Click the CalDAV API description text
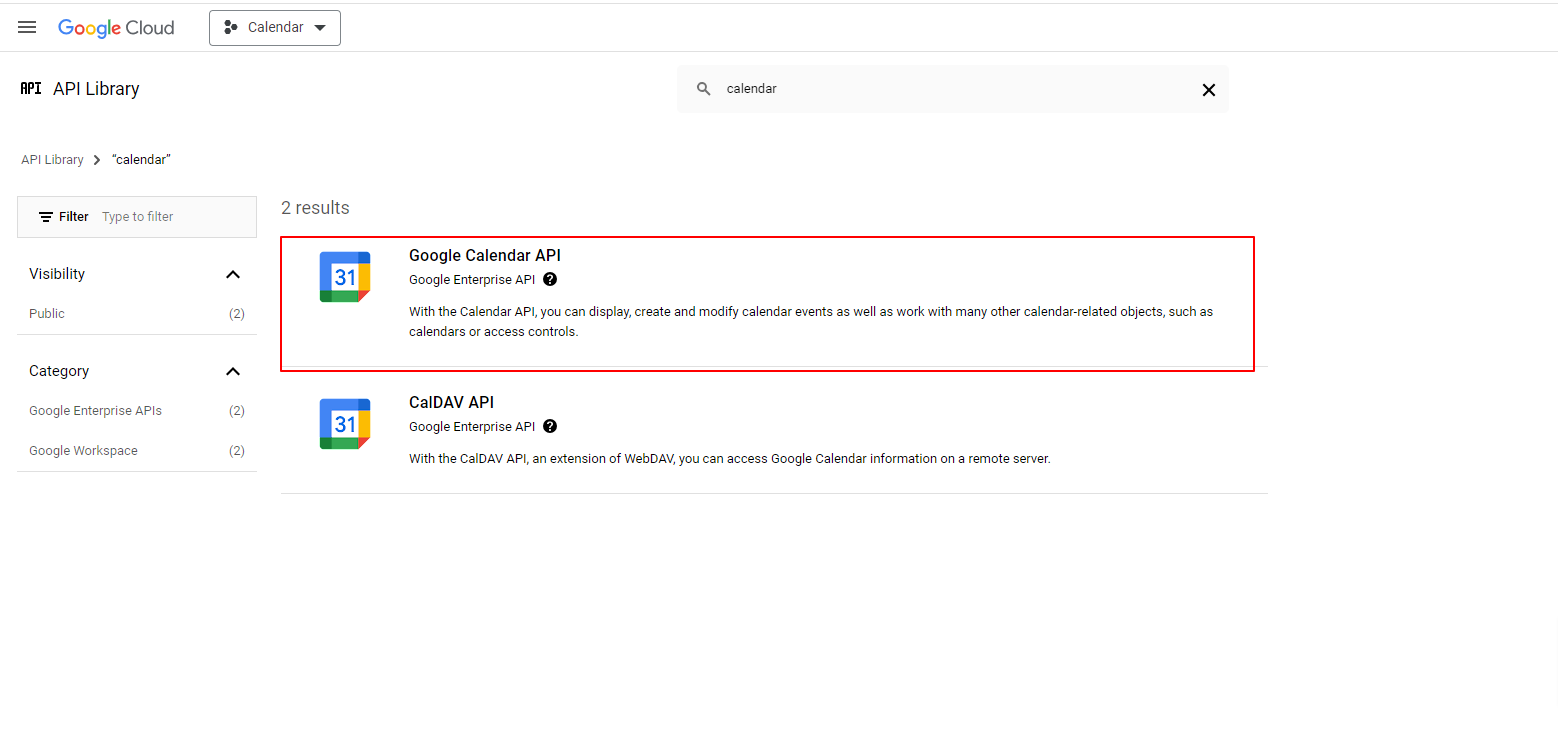This screenshot has width=1558, height=733. tap(730, 459)
